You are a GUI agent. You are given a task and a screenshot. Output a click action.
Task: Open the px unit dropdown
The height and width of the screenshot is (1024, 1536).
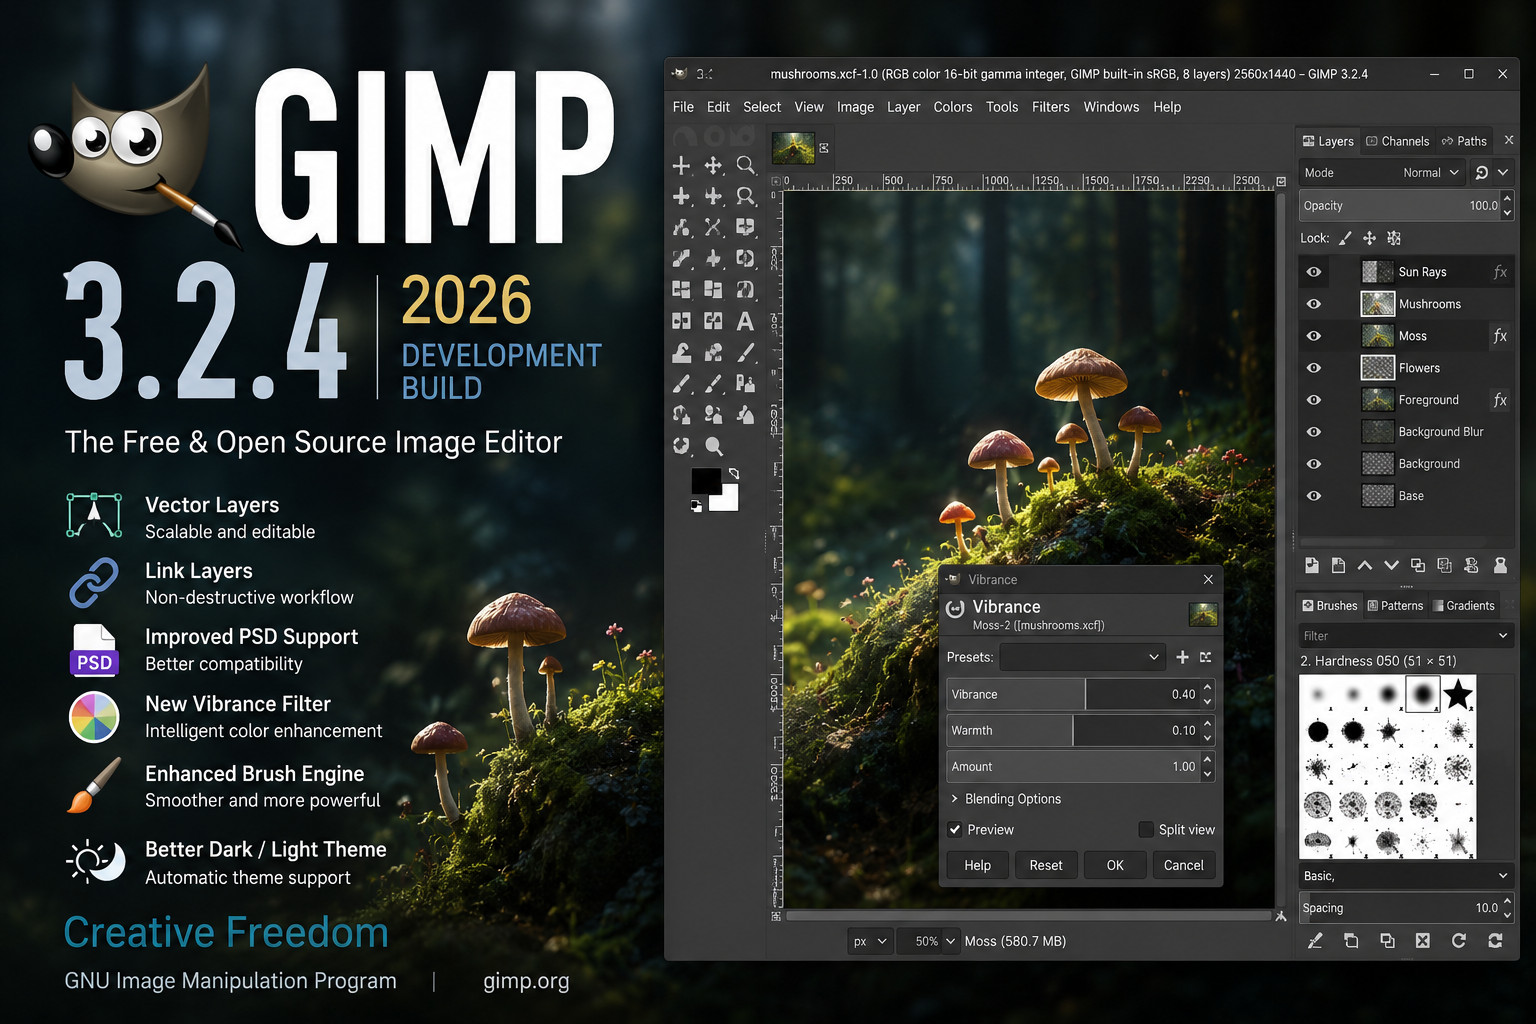[x=869, y=941]
